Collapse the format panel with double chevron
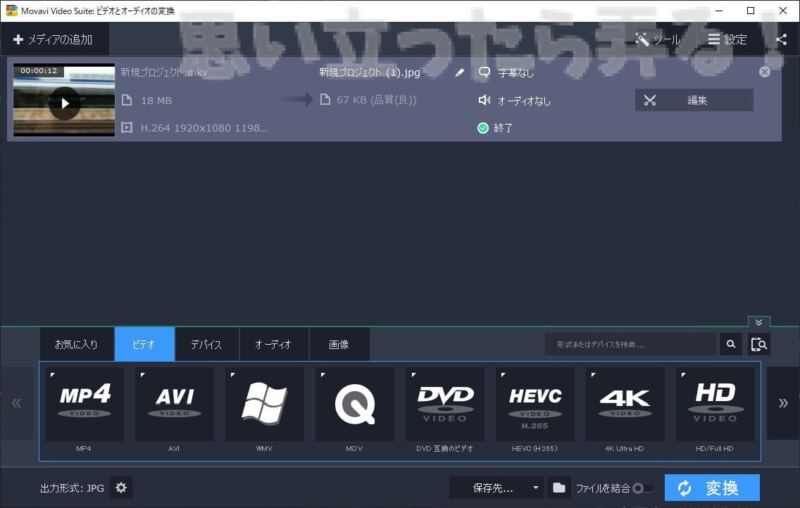The width and height of the screenshot is (800, 508). click(759, 322)
